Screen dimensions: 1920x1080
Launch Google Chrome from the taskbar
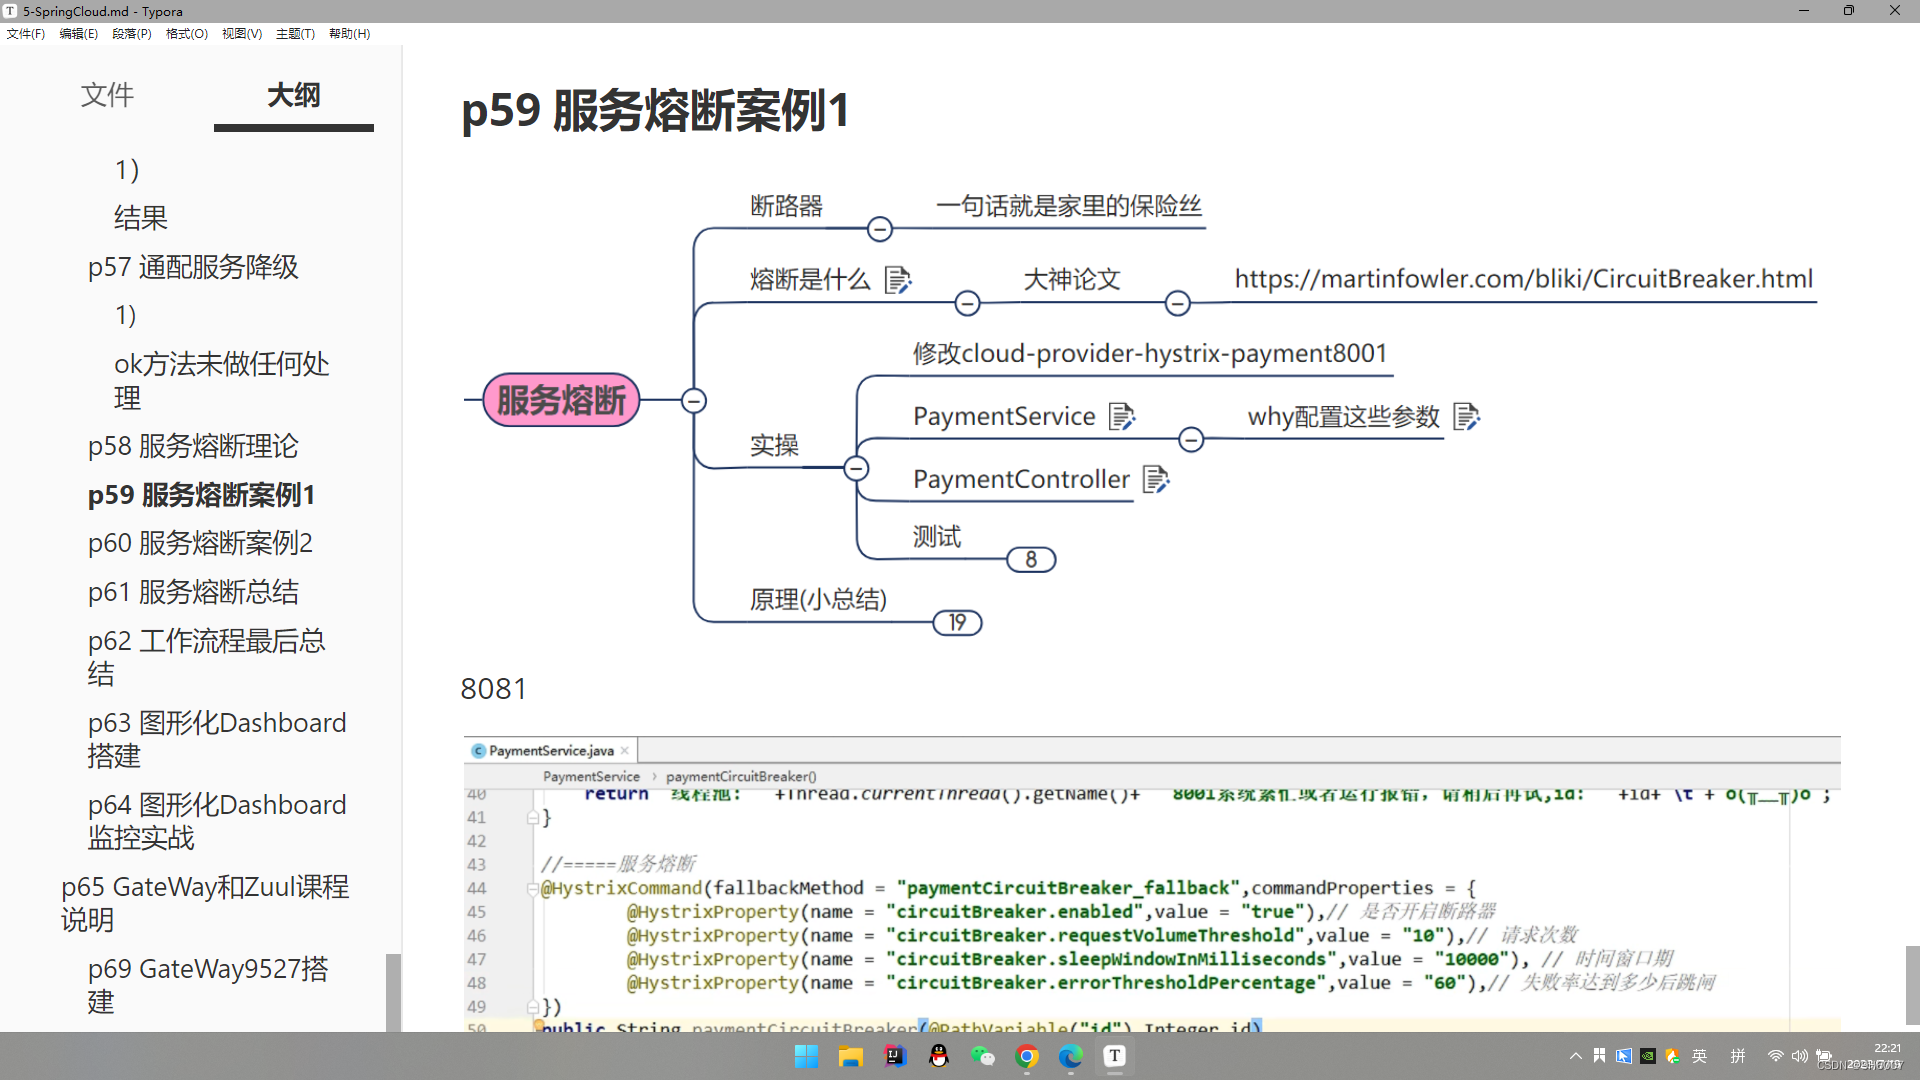coord(1027,1056)
